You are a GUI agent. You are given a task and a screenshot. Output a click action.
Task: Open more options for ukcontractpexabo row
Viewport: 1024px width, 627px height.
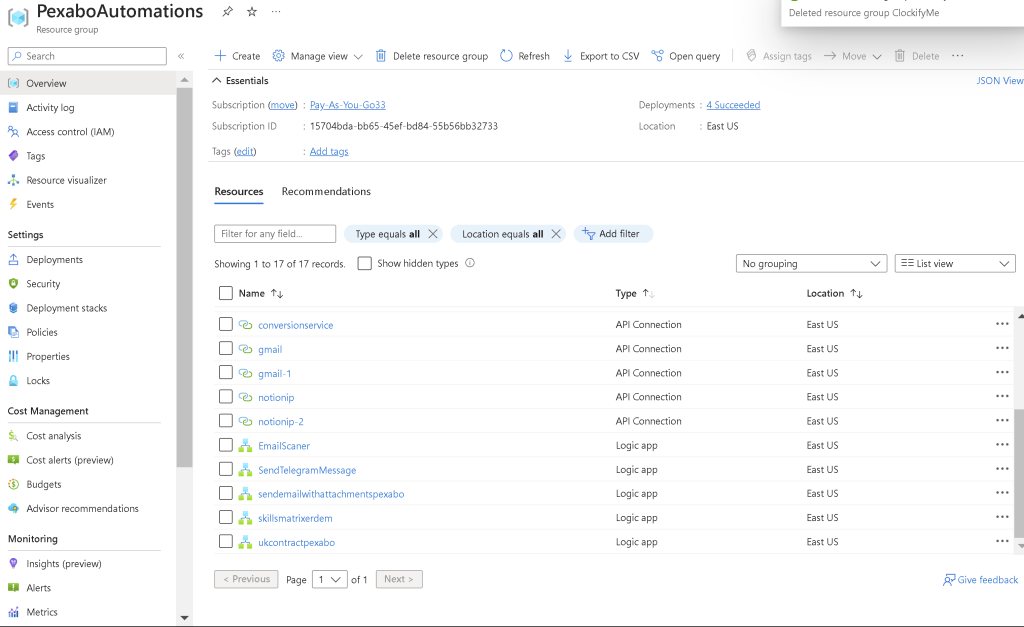coord(1002,541)
